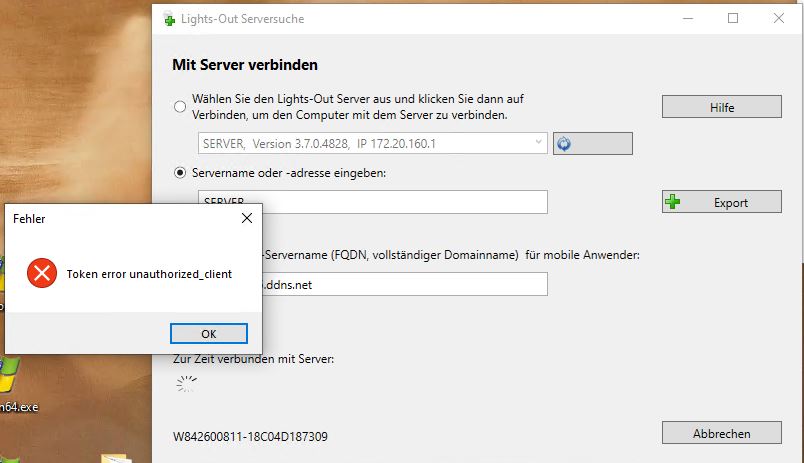The width and height of the screenshot is (804, 463).
Task: Click the blue refresh server list button
Action: tap(592, 144)
